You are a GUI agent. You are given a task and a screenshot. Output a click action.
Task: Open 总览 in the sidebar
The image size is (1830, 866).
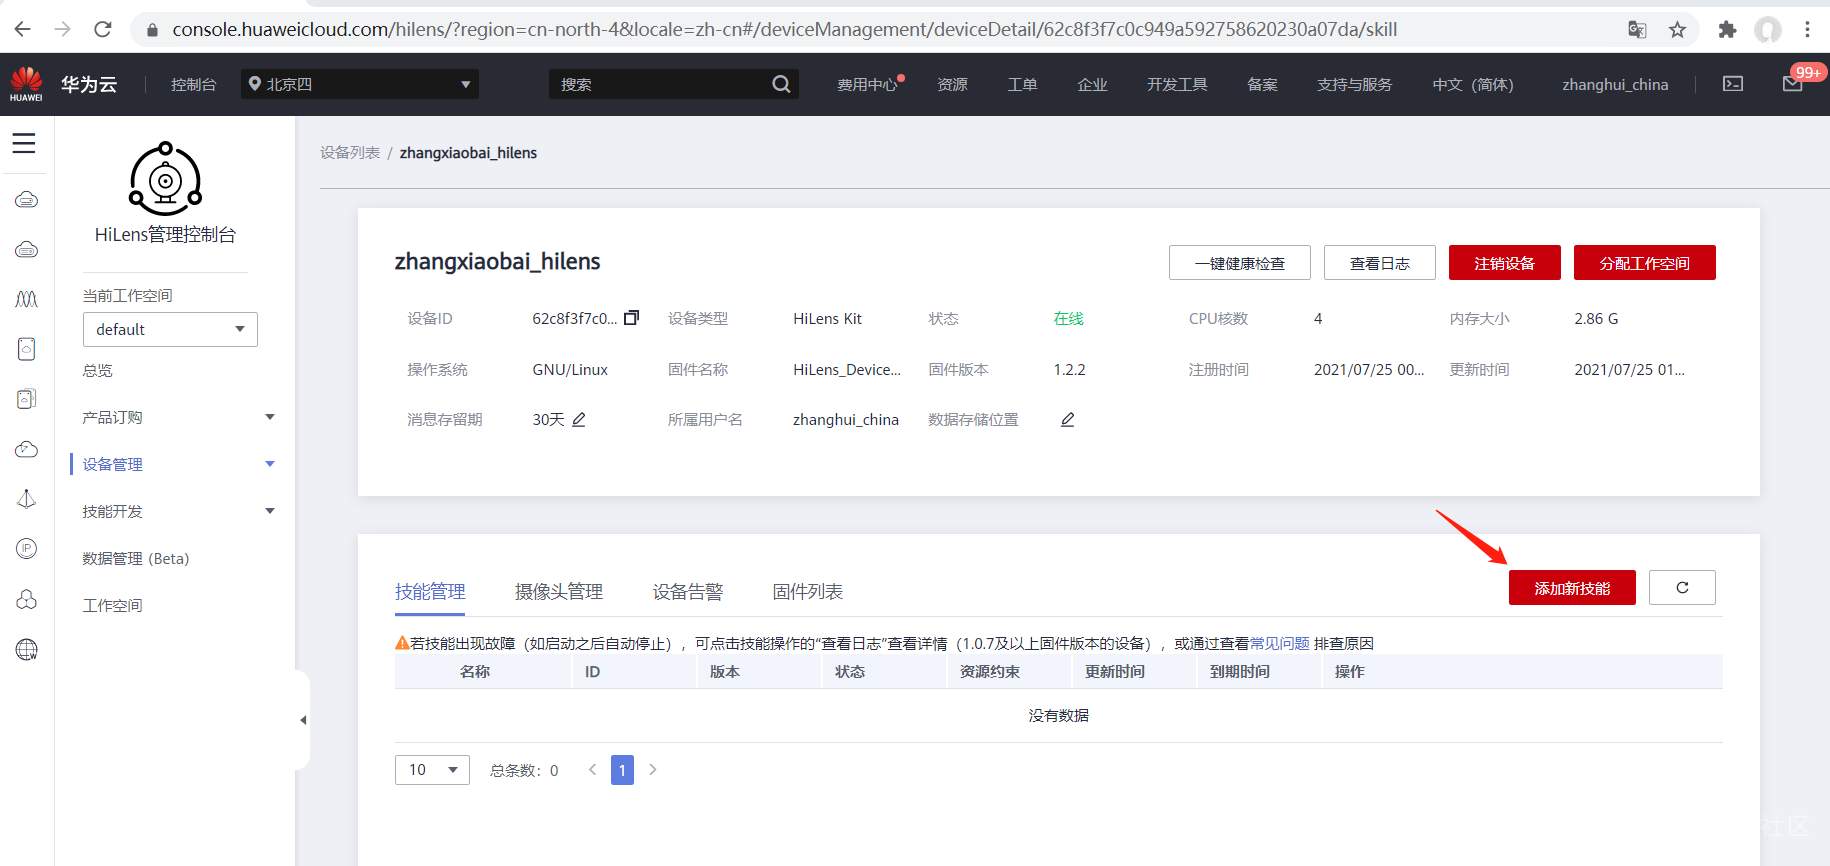98,370
